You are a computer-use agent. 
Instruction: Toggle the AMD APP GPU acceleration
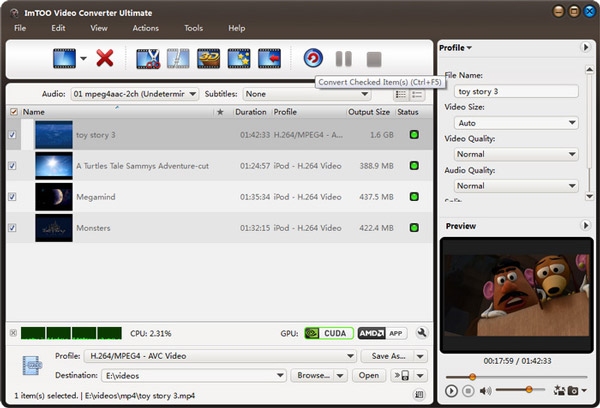[x=382, y=333]
